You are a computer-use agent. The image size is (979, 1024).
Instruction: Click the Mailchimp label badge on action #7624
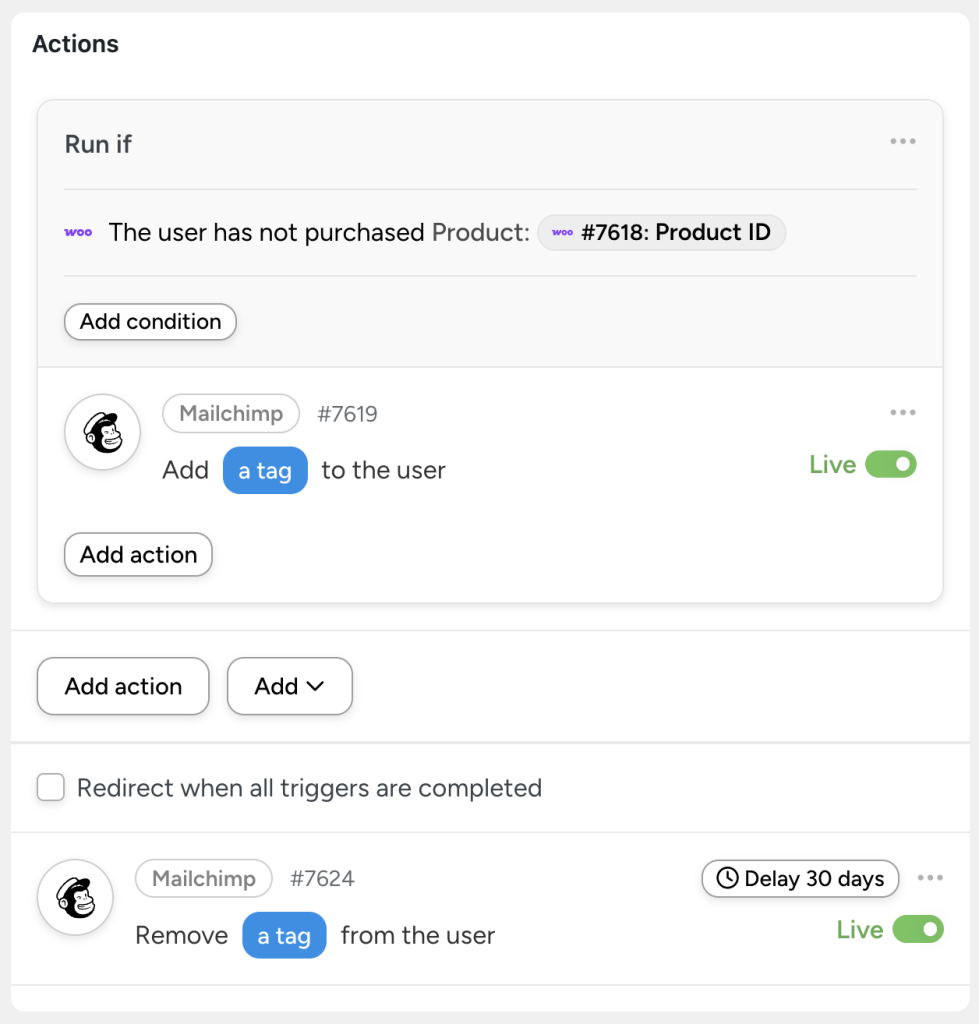pyautogui.click(x=203, y=878)
